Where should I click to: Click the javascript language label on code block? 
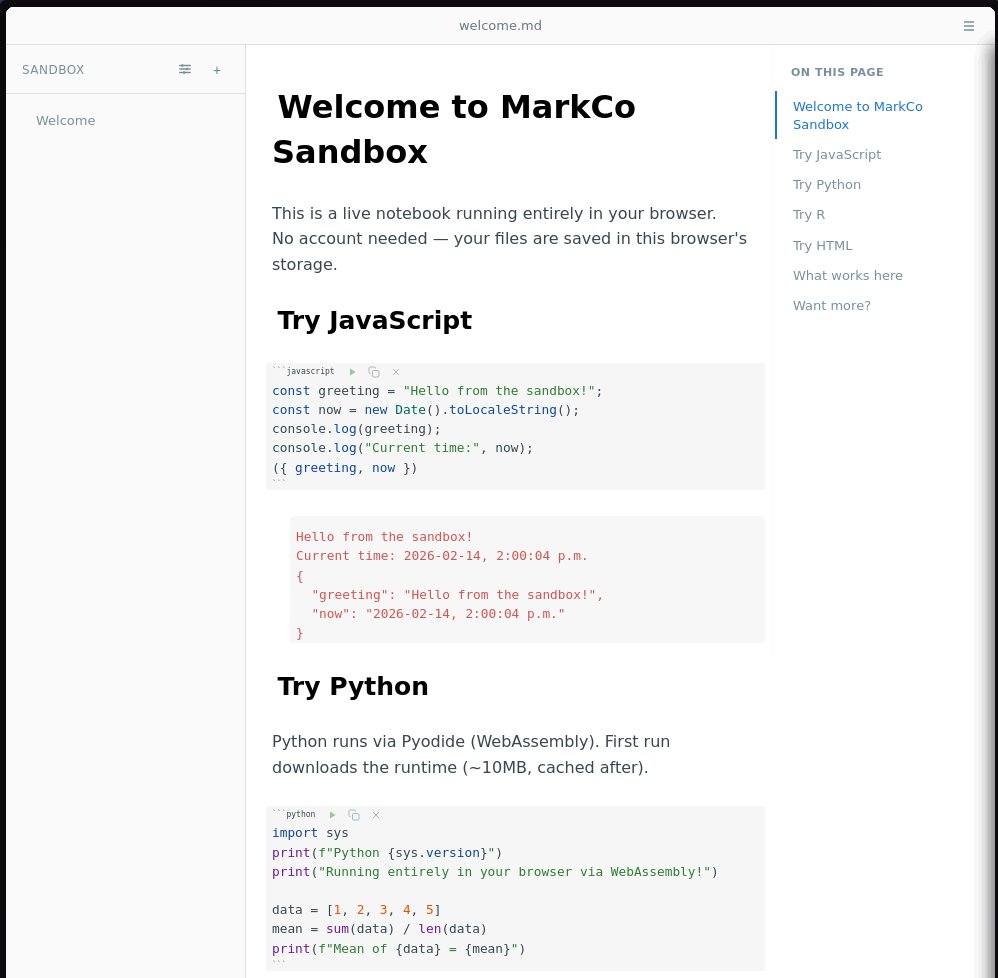[310, 371]
